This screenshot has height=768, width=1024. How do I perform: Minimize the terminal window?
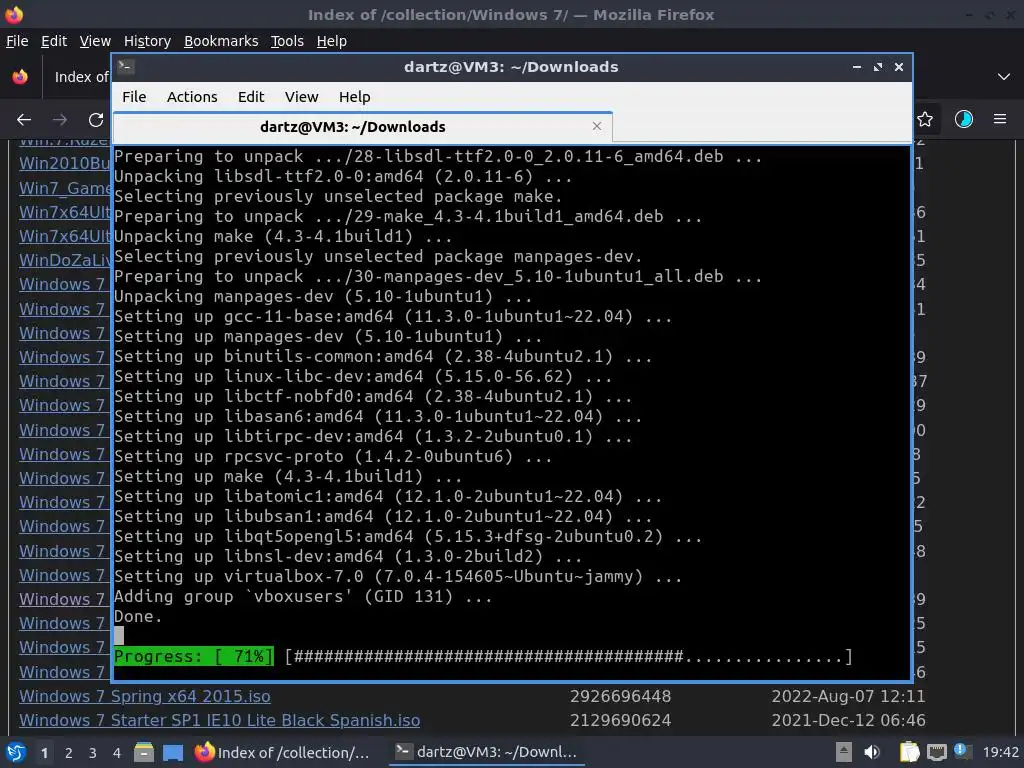point(857,67)
